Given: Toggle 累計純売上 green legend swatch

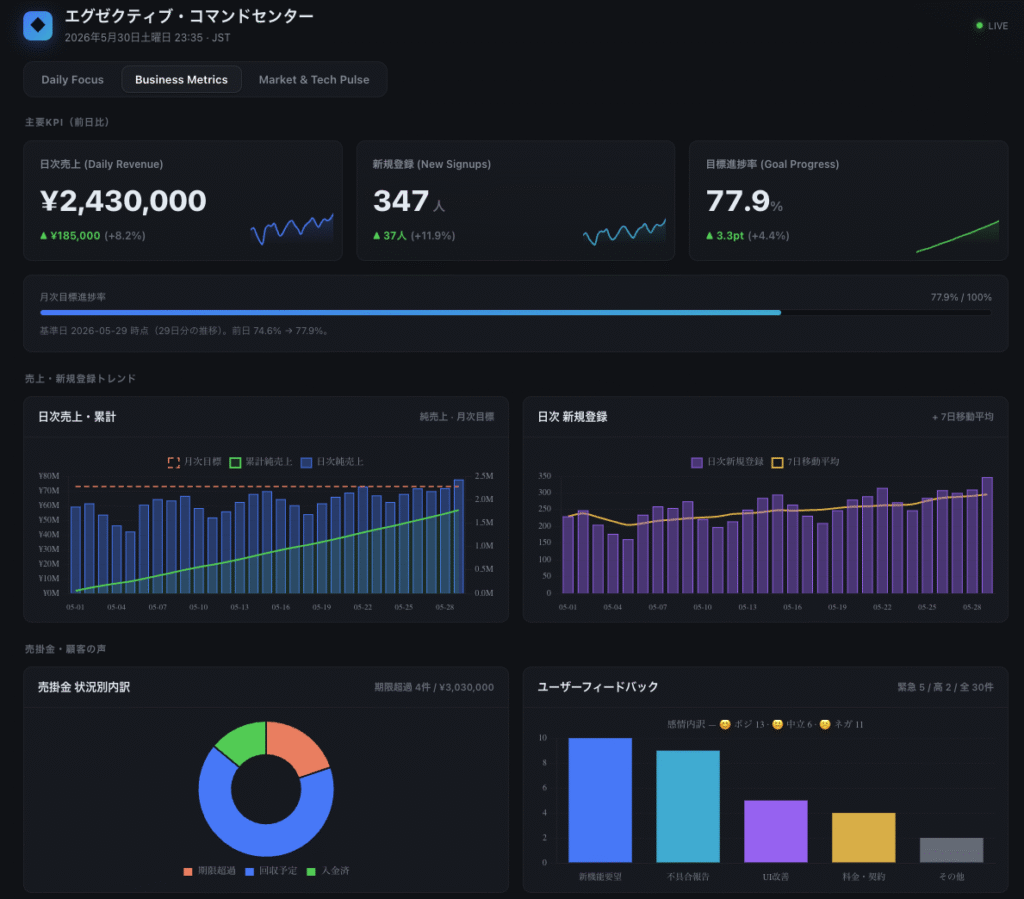Looking at the screenshot, I should 235,462.
